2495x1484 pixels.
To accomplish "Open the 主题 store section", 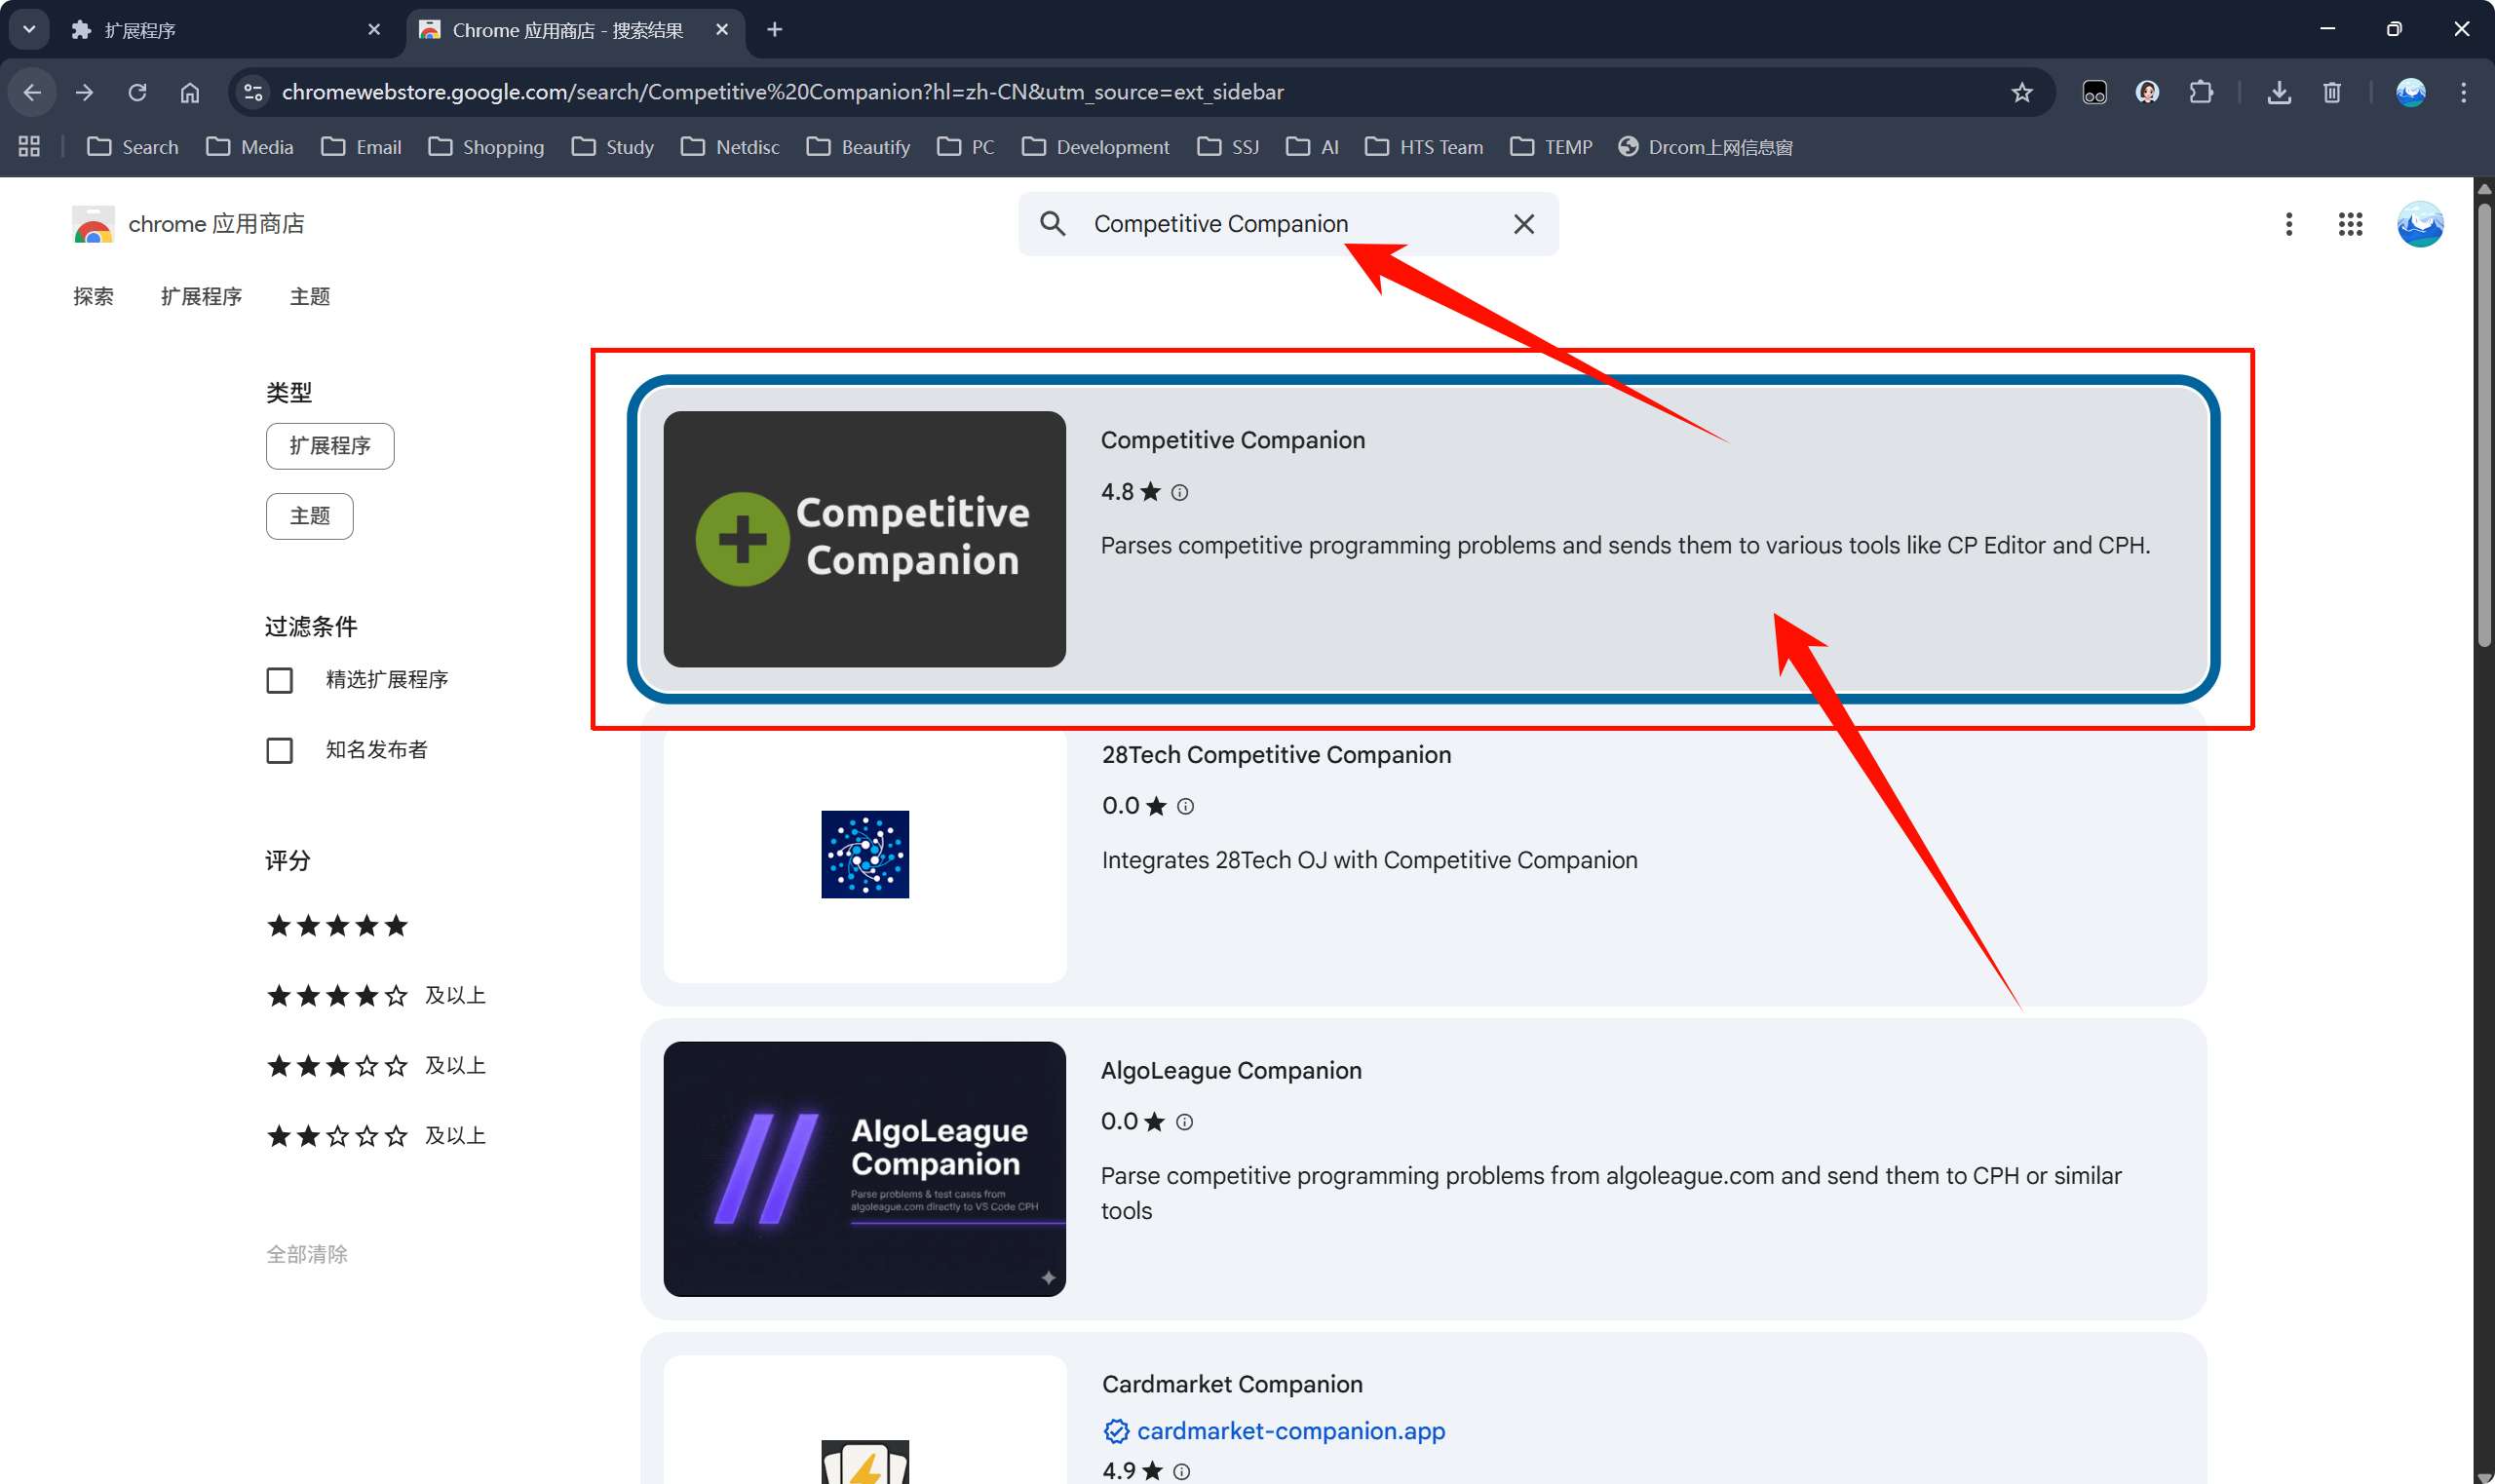I will 310,297.
